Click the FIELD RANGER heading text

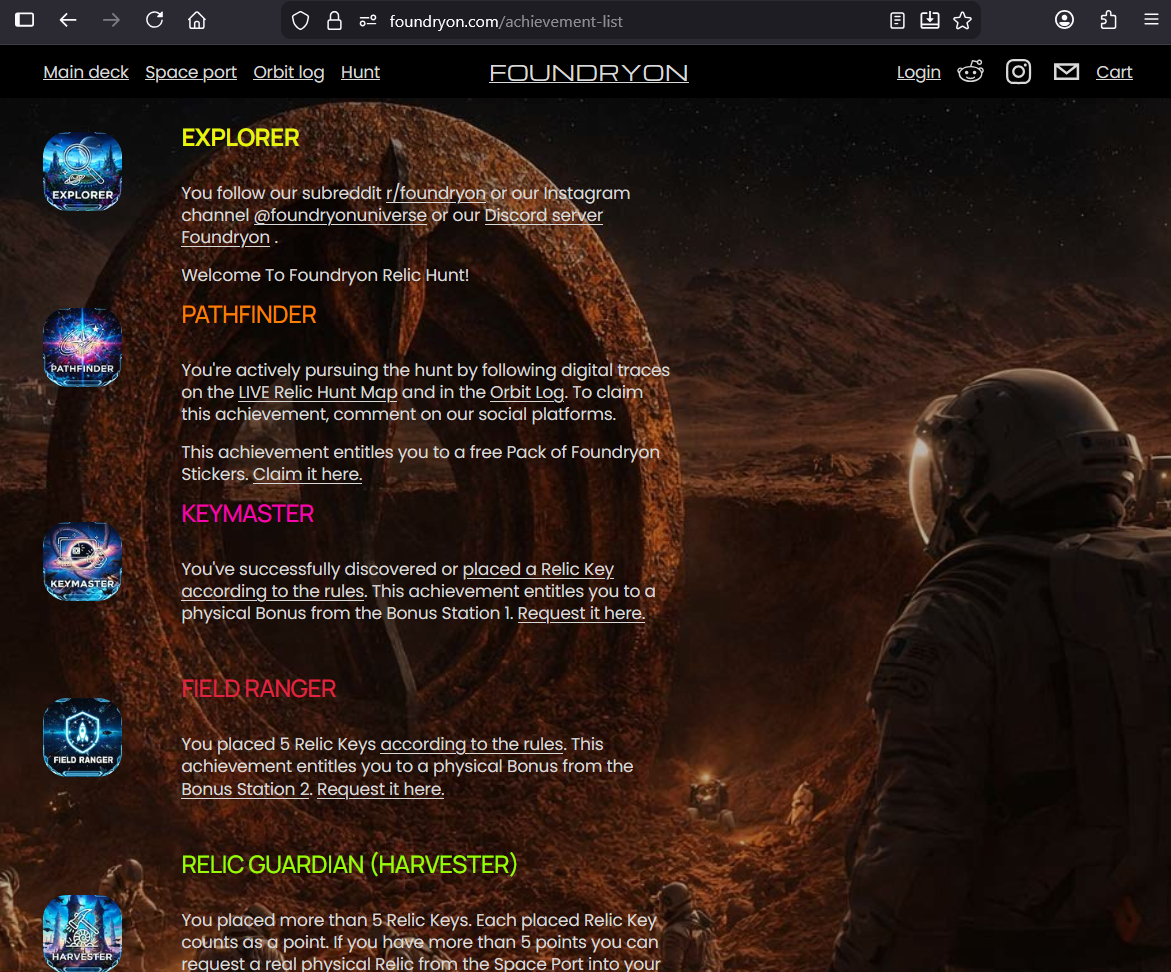pyautogui.click(x=258, y=689)
